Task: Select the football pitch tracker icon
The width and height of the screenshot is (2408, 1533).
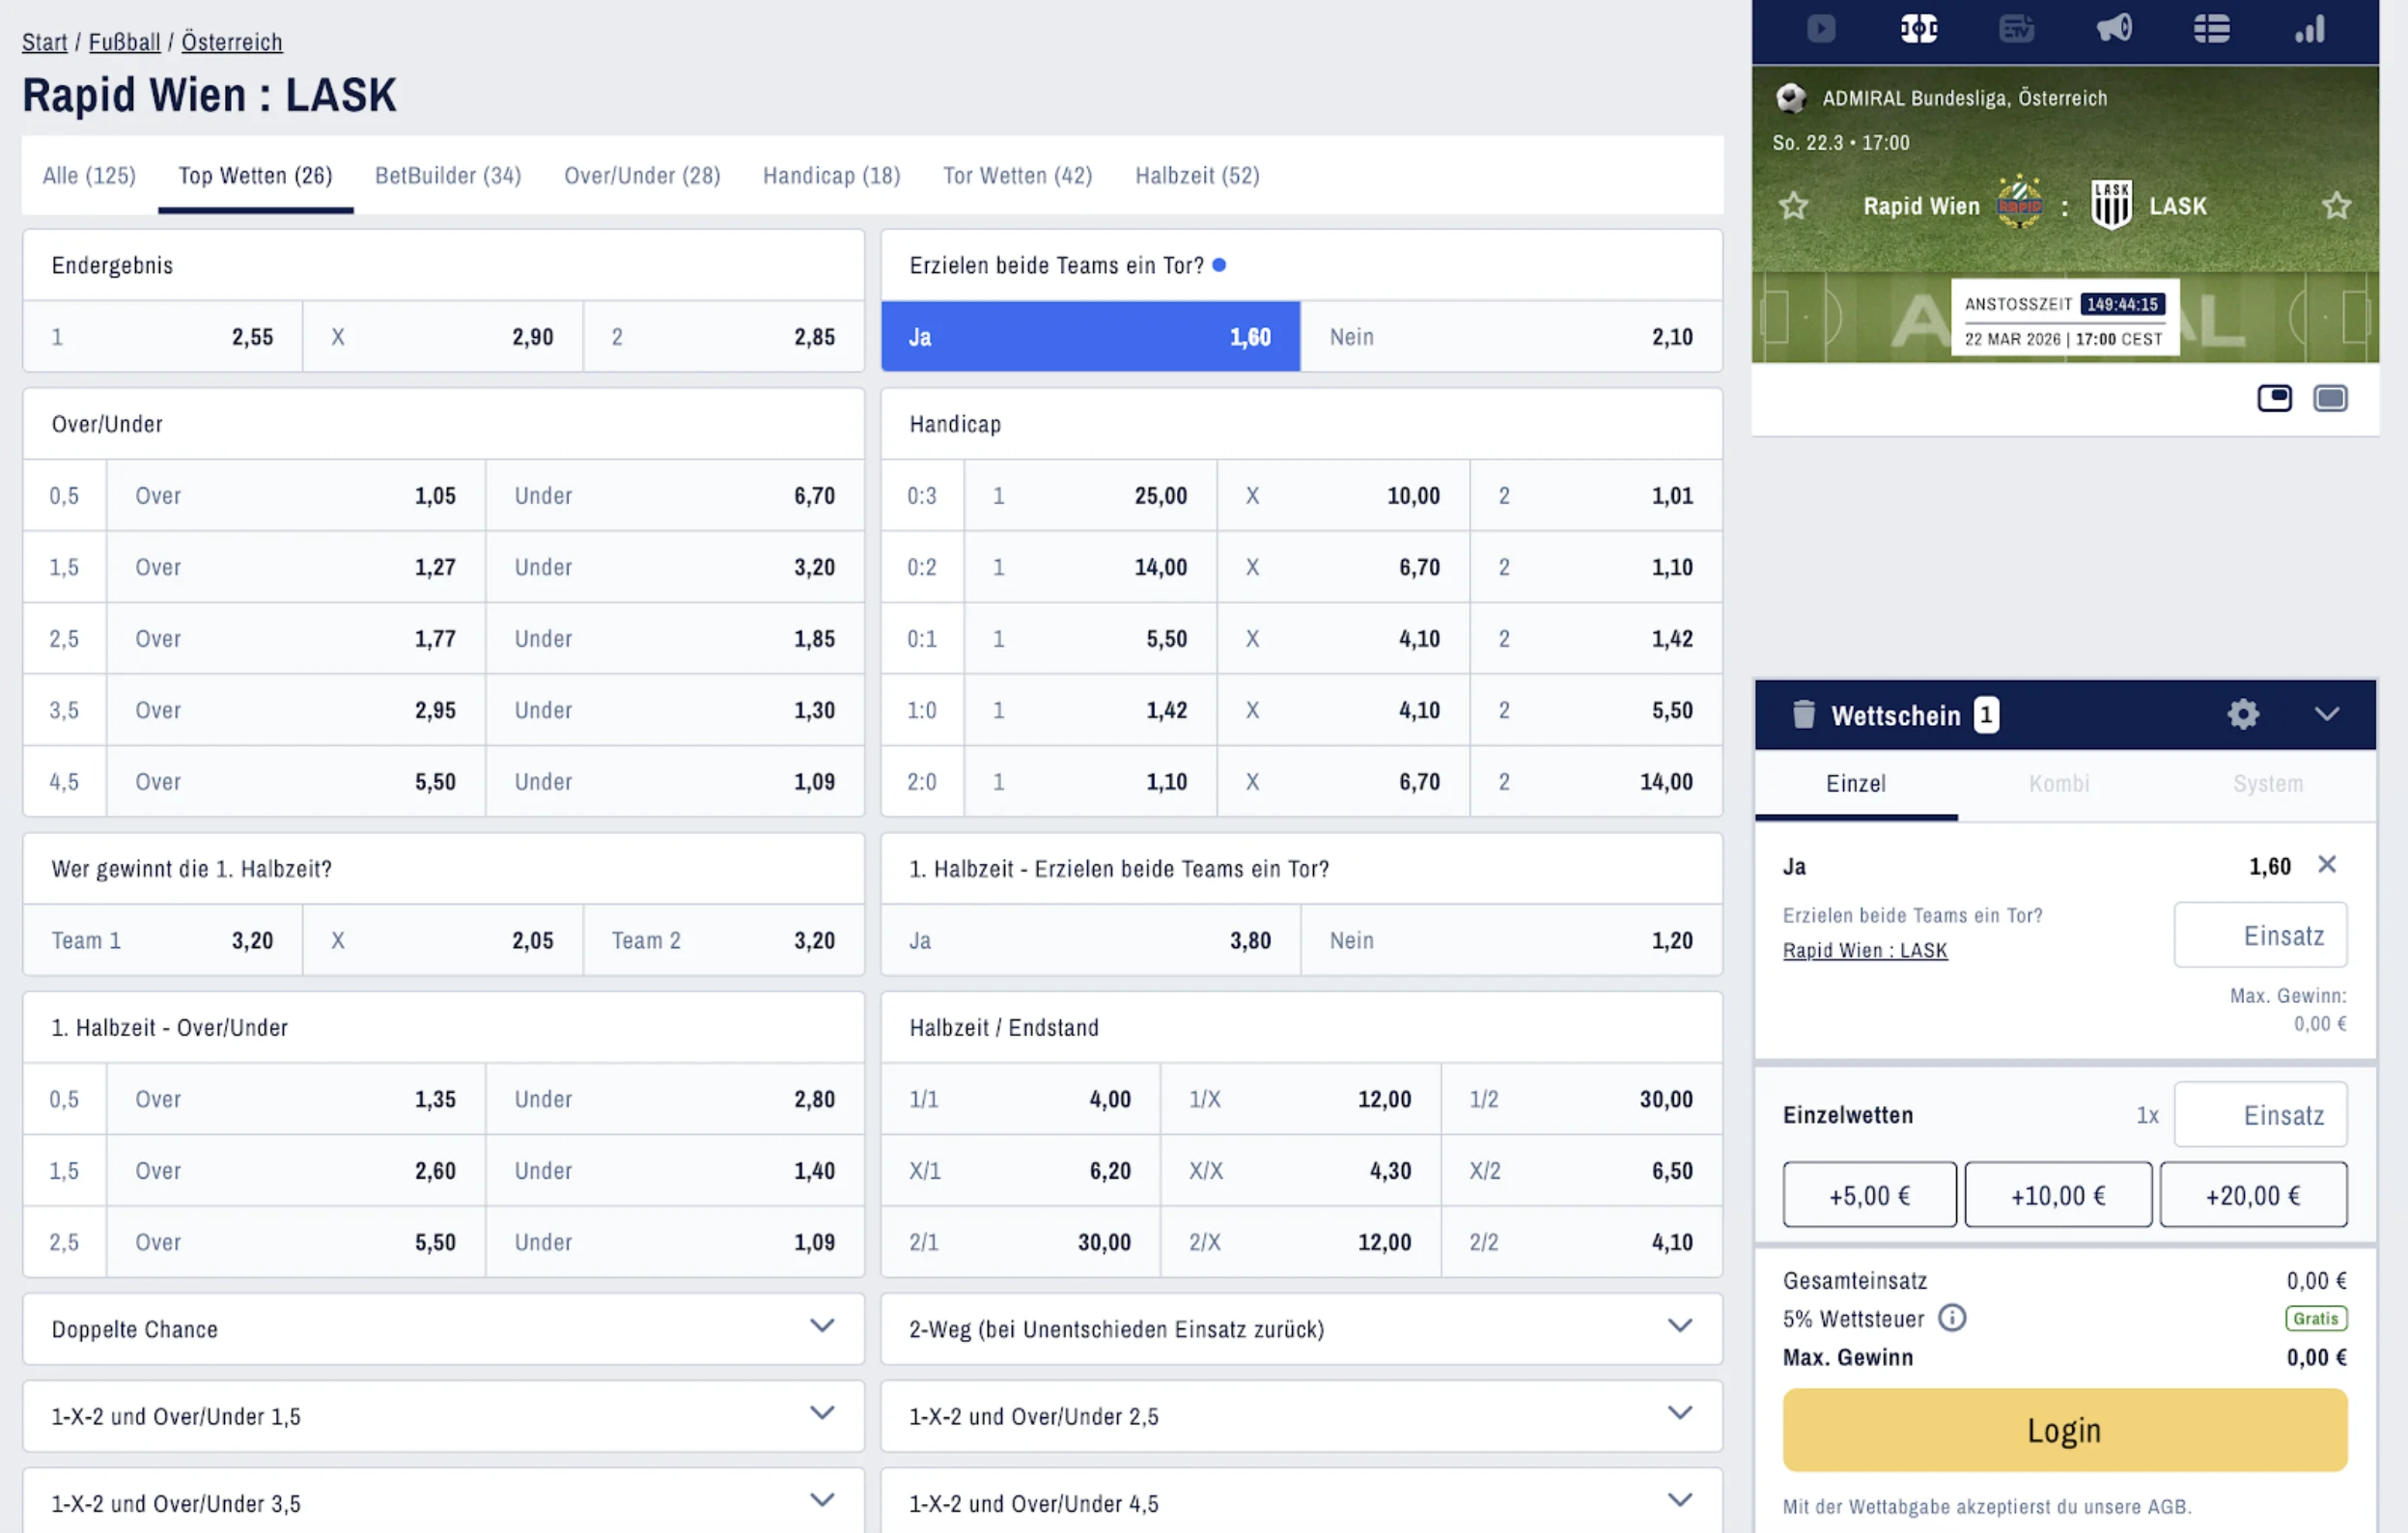Action: click(1918, 28)
